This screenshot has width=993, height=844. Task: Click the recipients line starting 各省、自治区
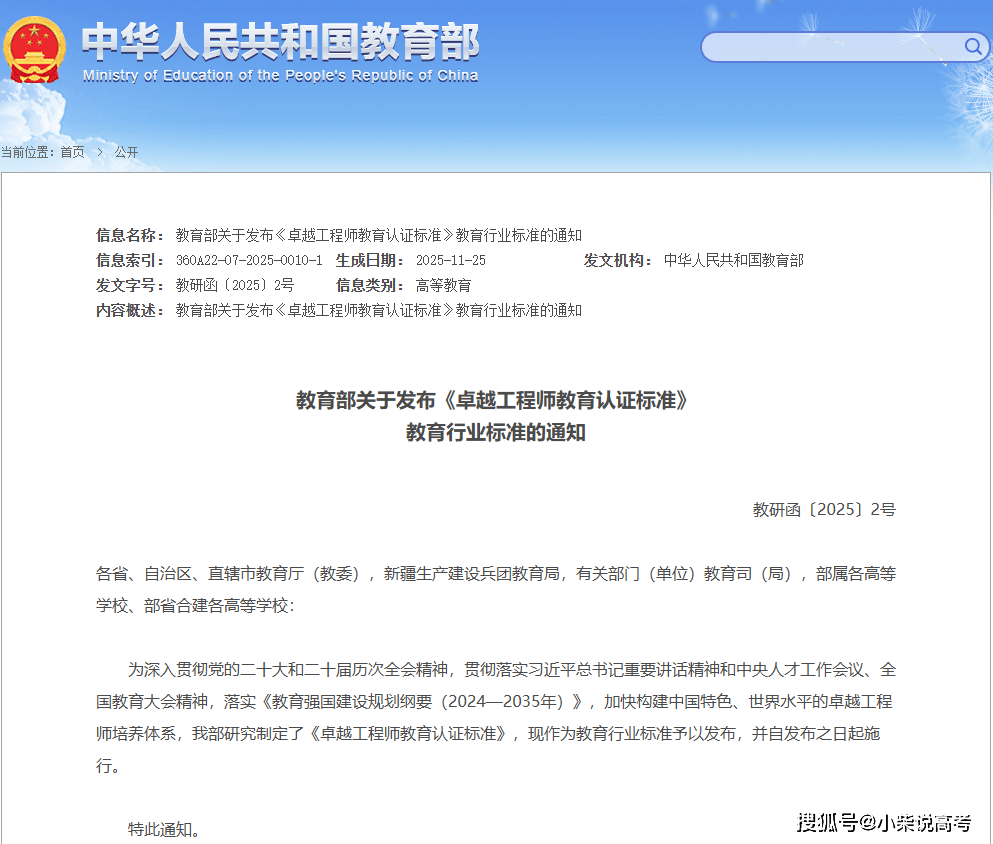pyautogui.click(x=496, y=574)
